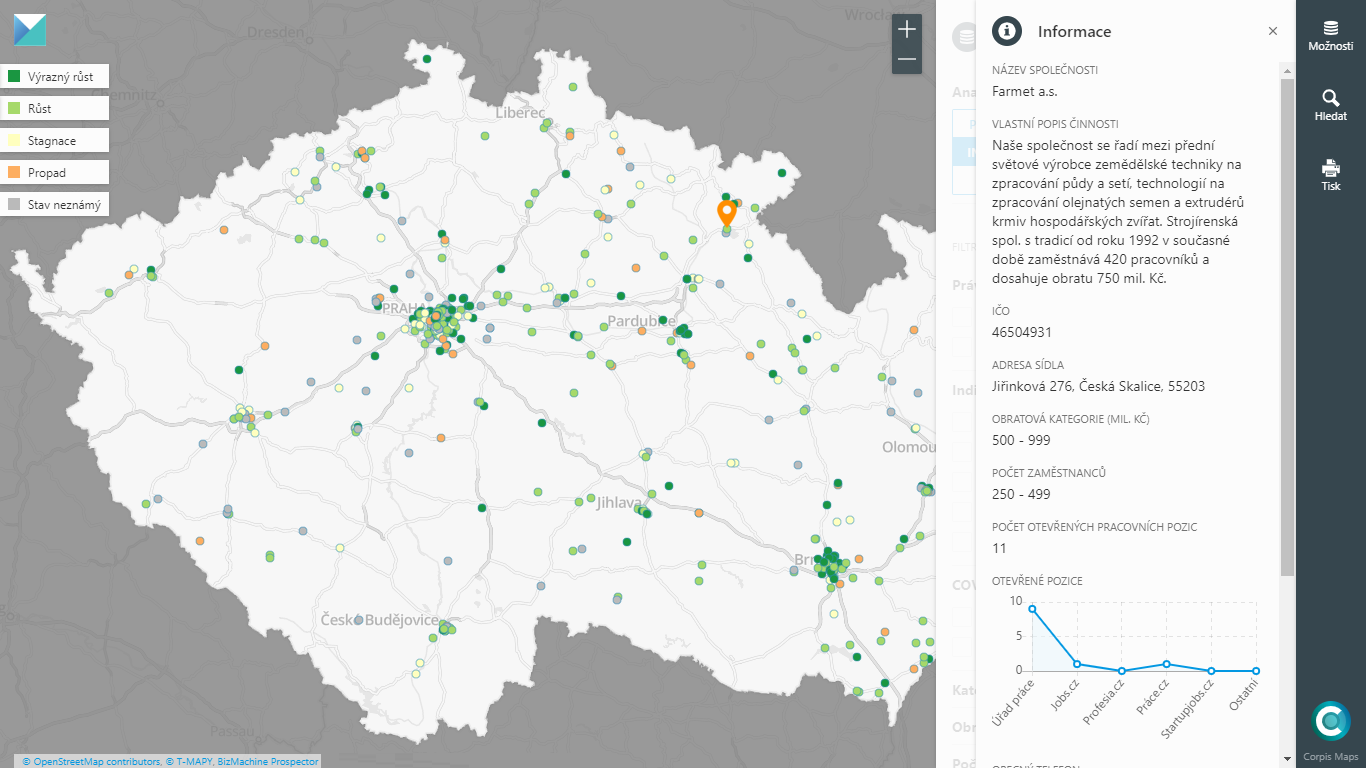Screen dimensions: 1366x768
Task: Click Úřad práce data point on chart
Action: pyautogui.click(x=1032, y=609)
